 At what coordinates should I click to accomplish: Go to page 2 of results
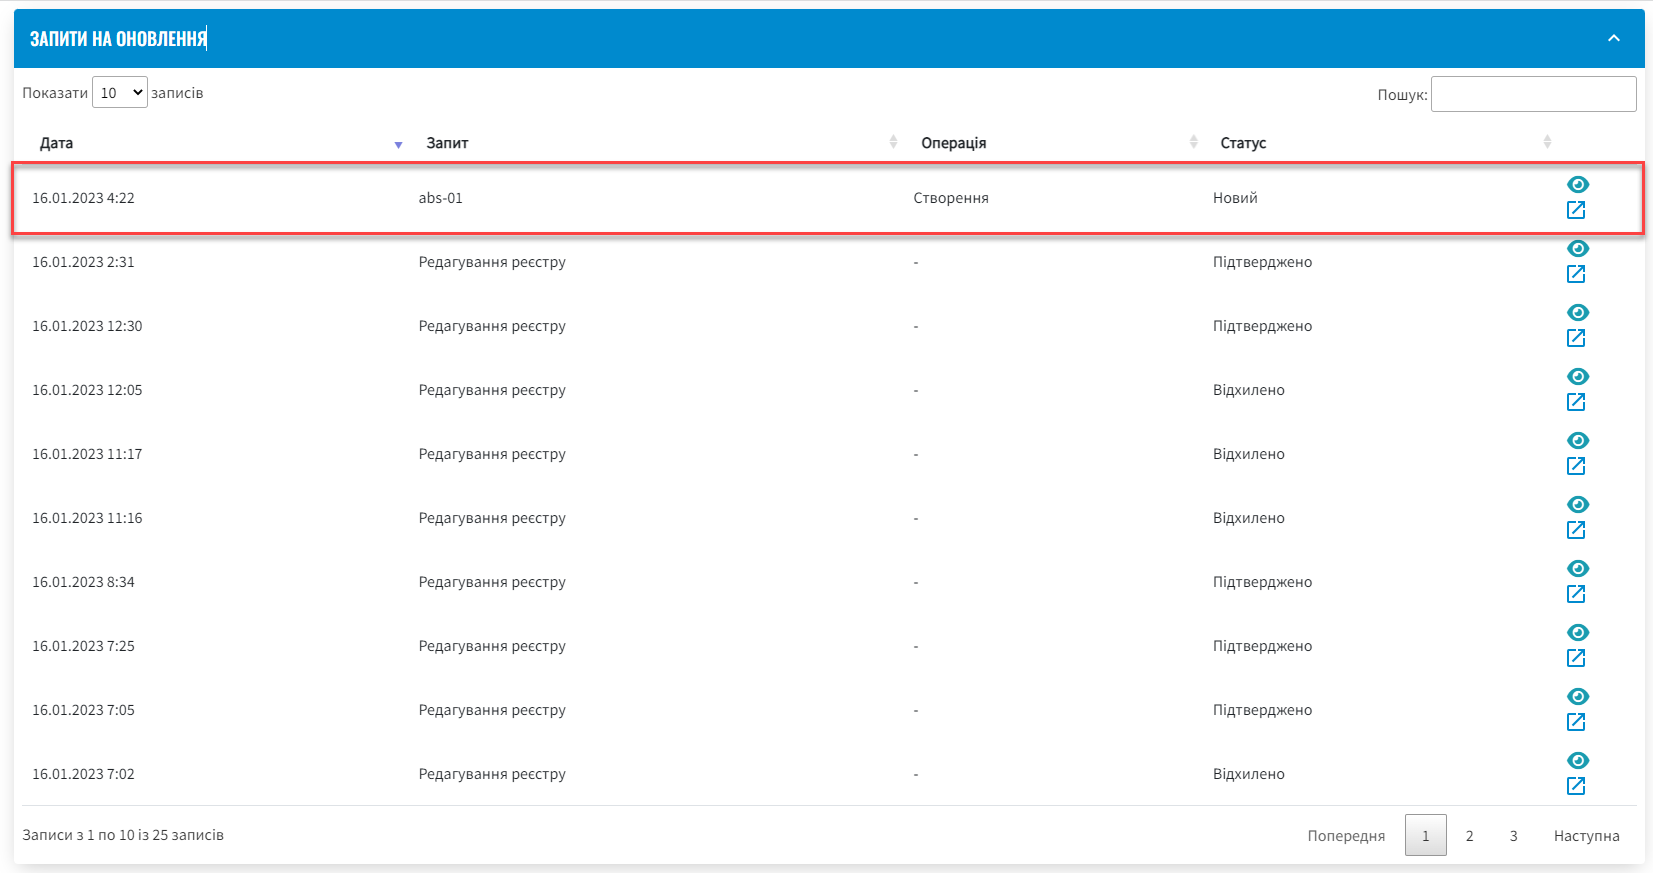coord(1469,836)
